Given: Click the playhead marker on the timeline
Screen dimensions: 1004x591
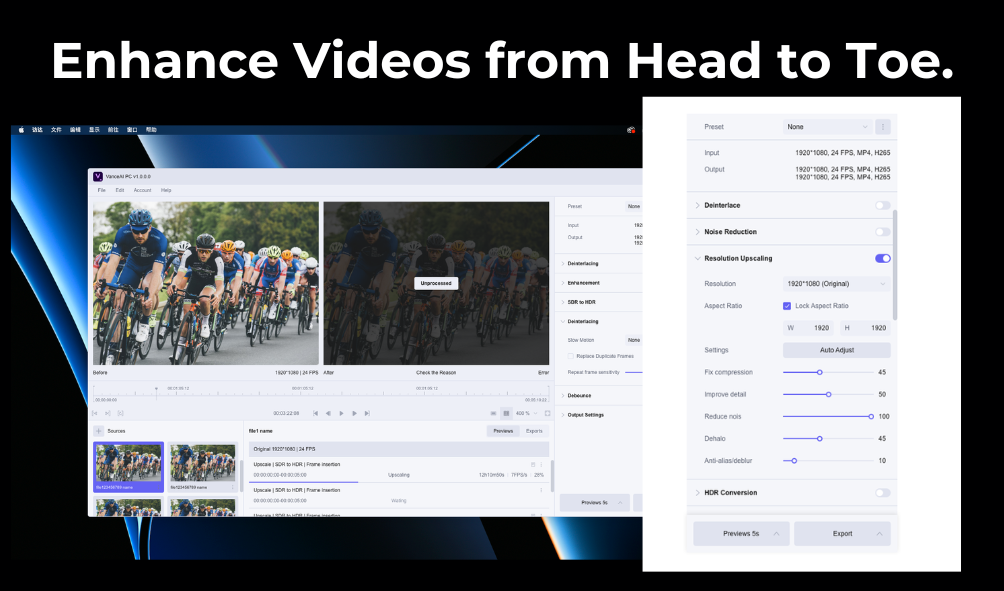Looking at the screenshot, I should pos(156,389).
